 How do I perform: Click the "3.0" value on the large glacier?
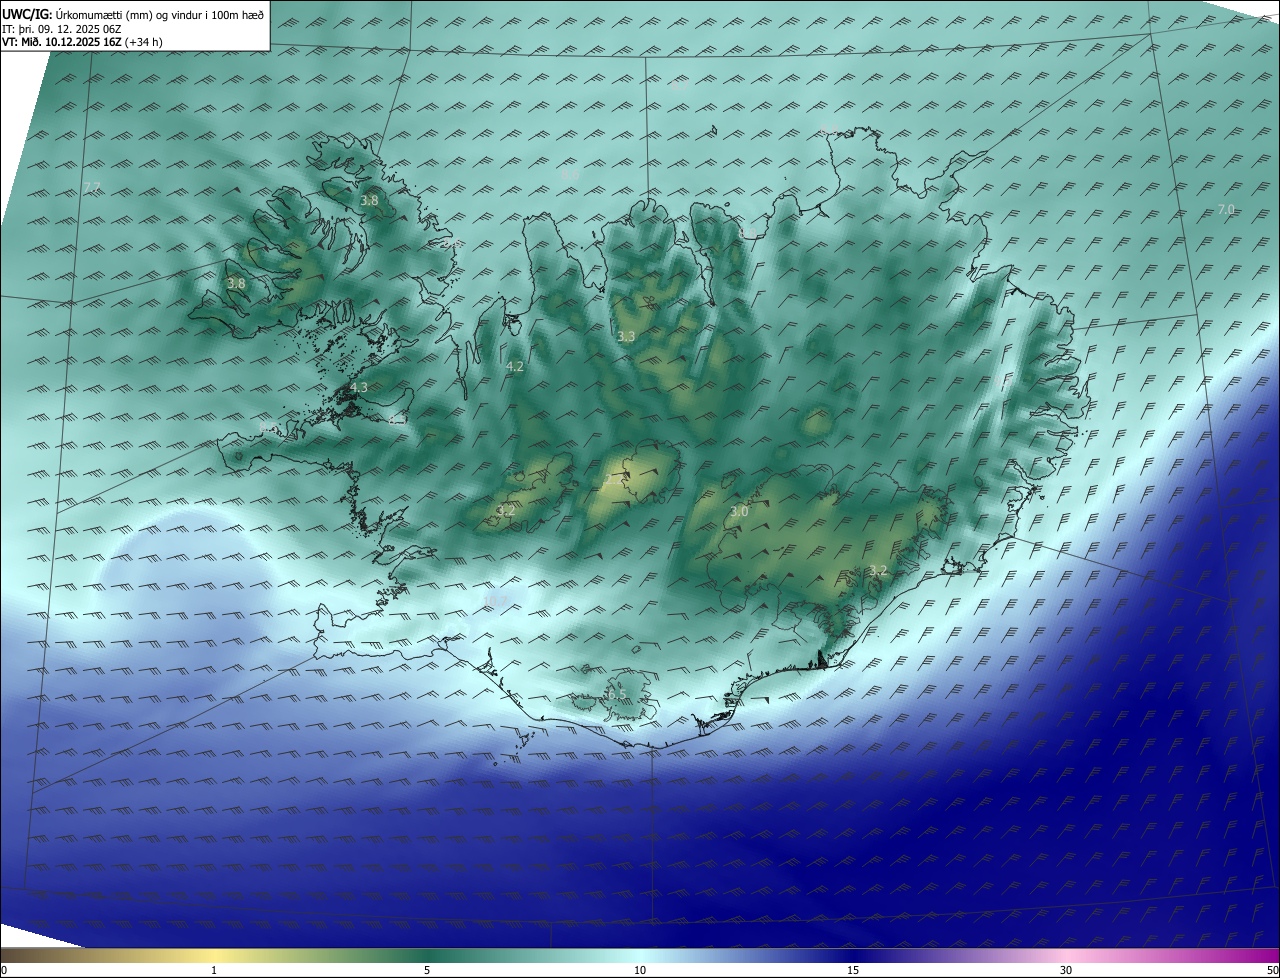(x=739, y=511)
